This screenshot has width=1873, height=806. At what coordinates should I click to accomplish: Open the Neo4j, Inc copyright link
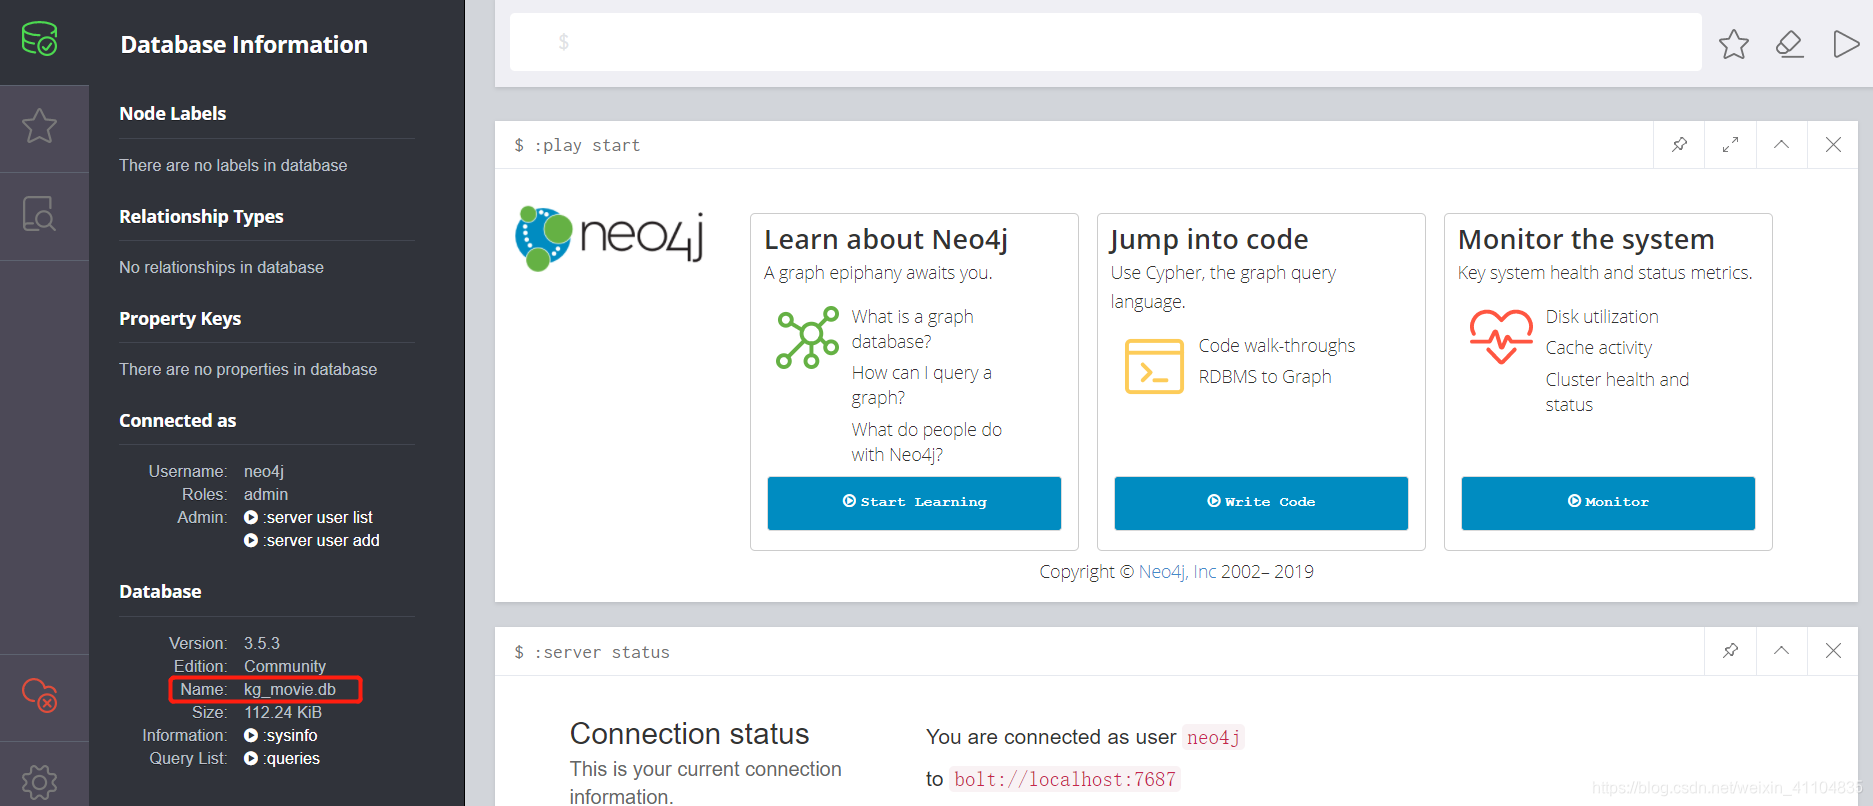click(x=1177, y=572)
